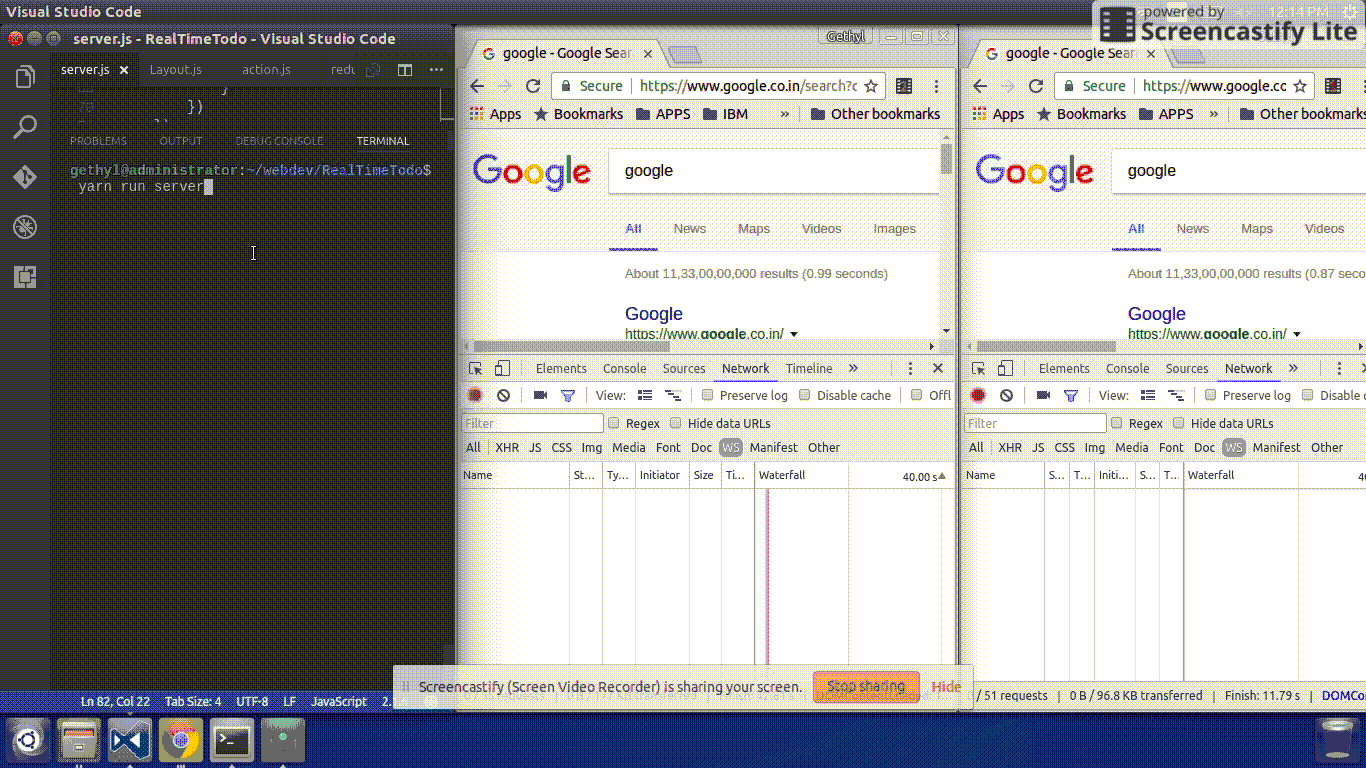Expand more DevTools tabs in left DevTools
This screenshot has height=768, width=1366.
tap(853, 369)
